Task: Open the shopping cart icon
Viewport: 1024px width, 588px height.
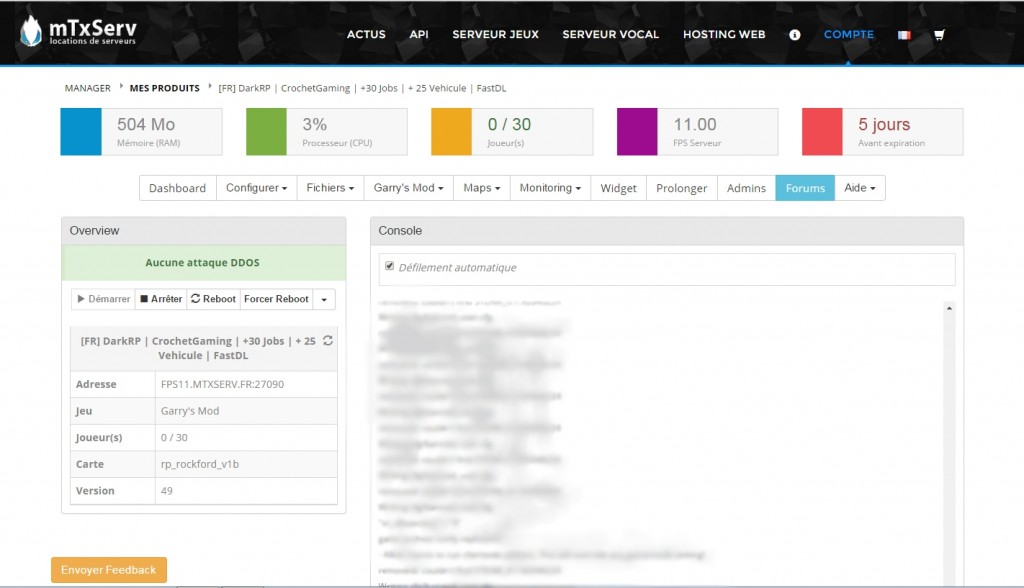Action: tap(939, 35)
